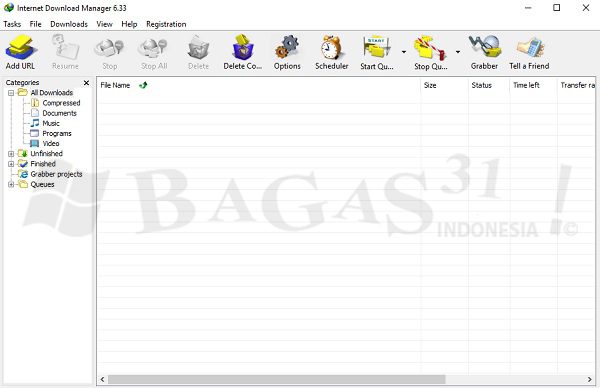Expand the Queues tree node
This screenshot has width=600, height=388.
pyautogui.click(x=11, y=184)
